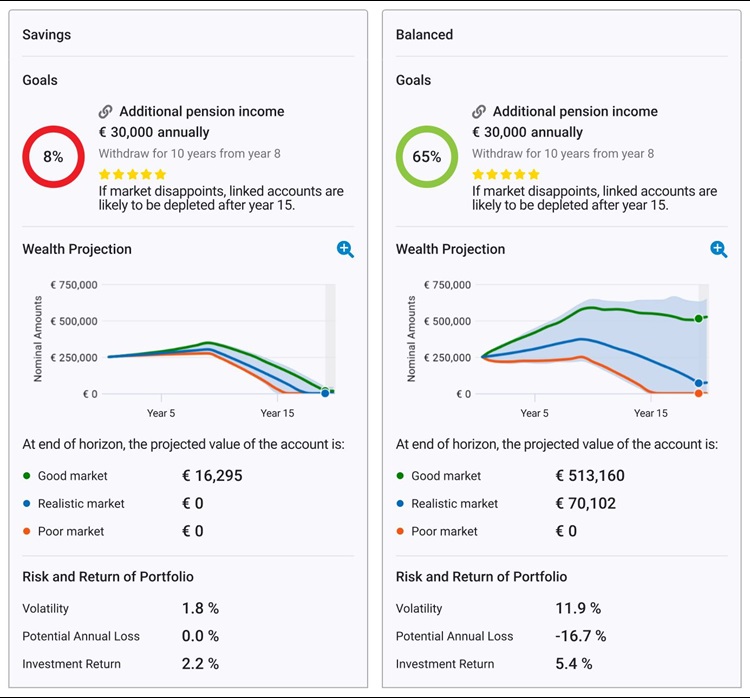This screenshot has width=750, height=698.
Task: Click star rating under Savings goal
Action: [132, 174]
